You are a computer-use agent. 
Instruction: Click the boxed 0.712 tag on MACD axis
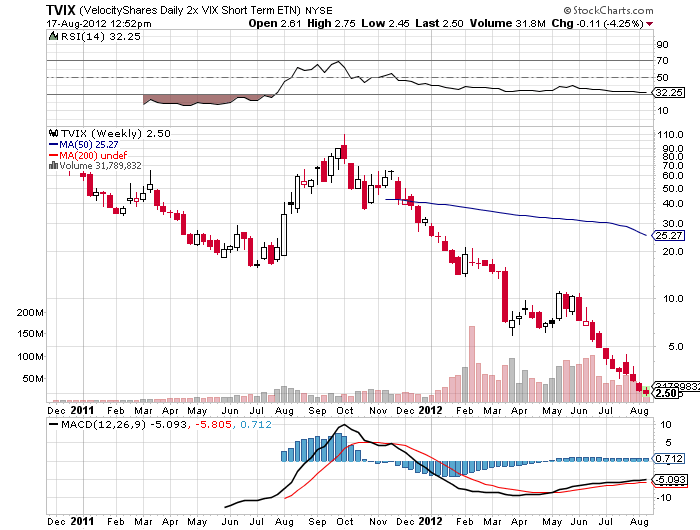(669, 459)
